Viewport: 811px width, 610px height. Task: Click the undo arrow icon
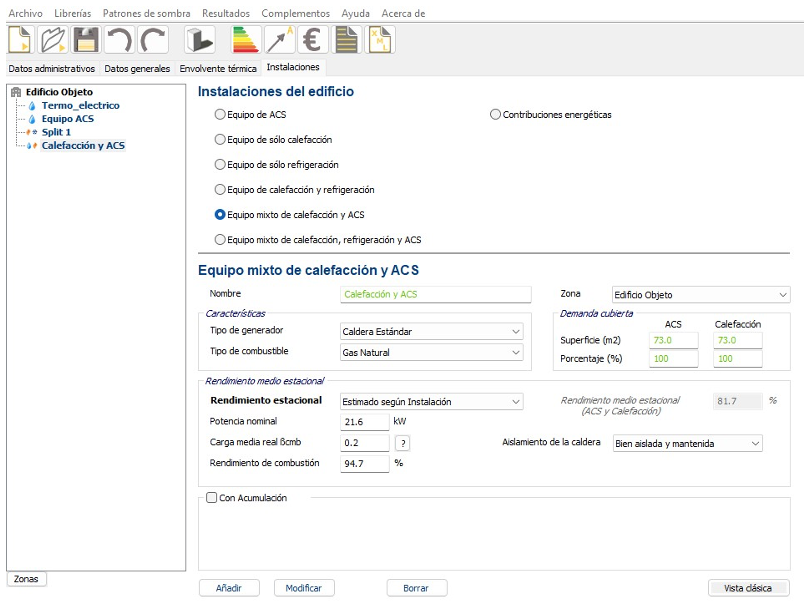(119, 40)
